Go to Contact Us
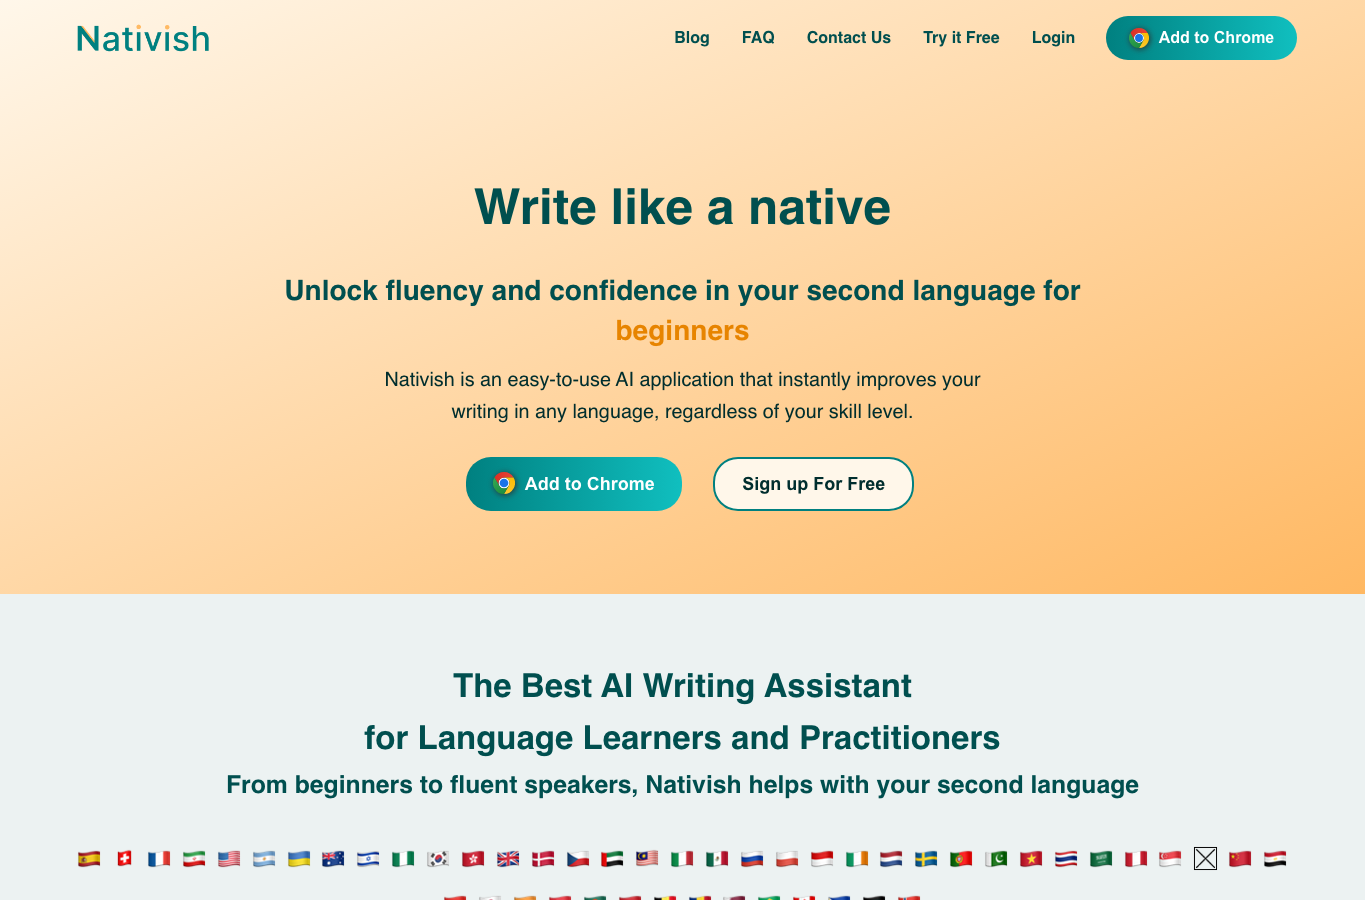Screen dimensions: 1365x900 coord(849,37)
